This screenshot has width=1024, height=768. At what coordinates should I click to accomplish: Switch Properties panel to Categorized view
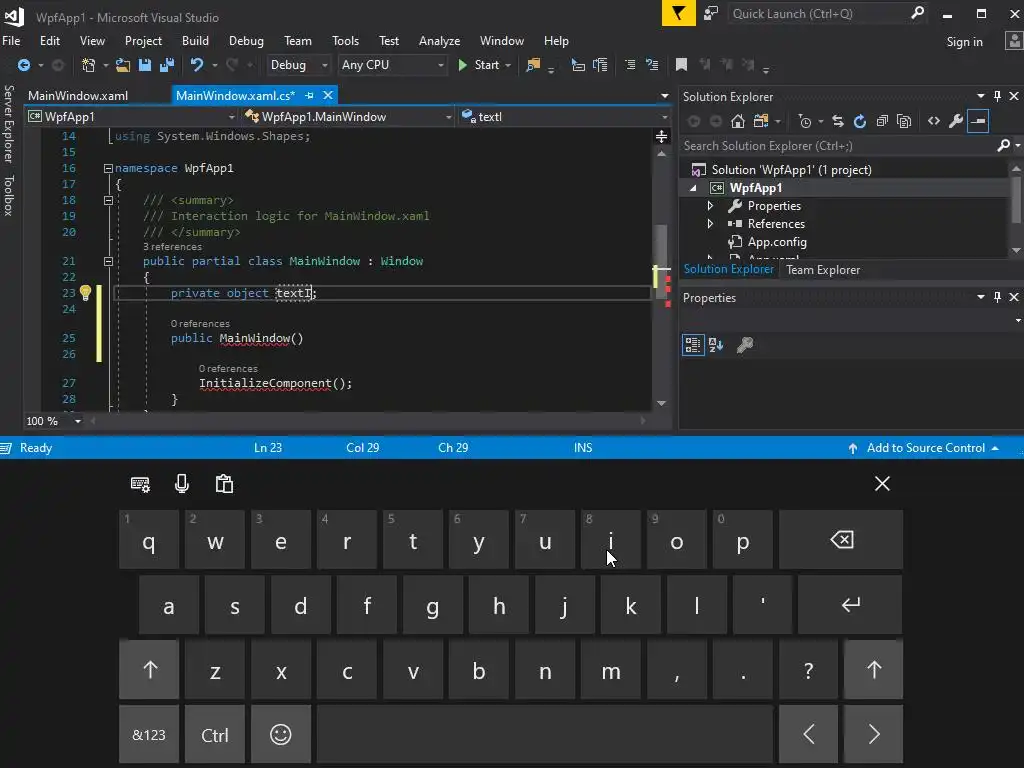(x=693, y=345)
